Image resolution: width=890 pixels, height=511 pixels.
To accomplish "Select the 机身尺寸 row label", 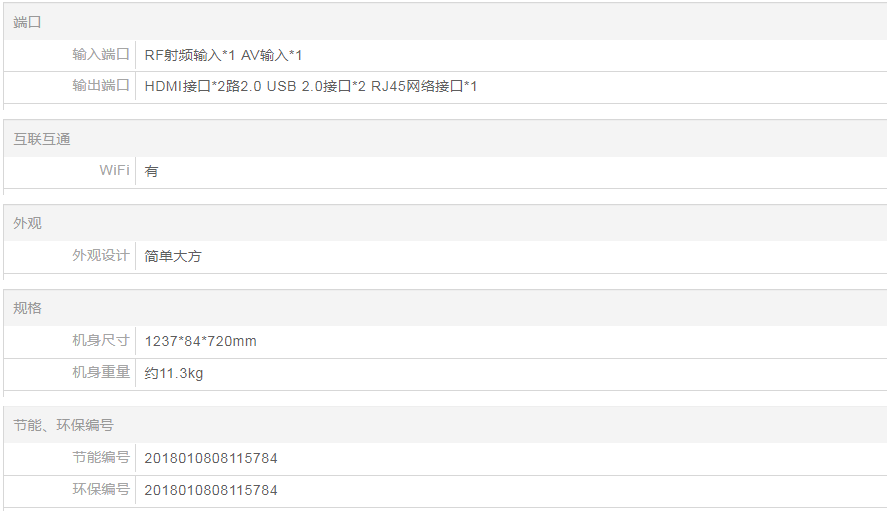I will [101, 341].
